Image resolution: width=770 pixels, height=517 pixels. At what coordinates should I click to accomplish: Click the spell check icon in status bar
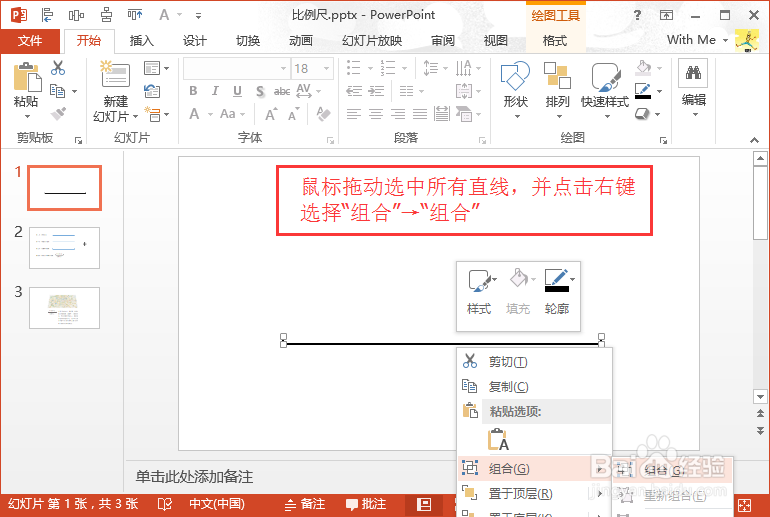click(165, 504)
